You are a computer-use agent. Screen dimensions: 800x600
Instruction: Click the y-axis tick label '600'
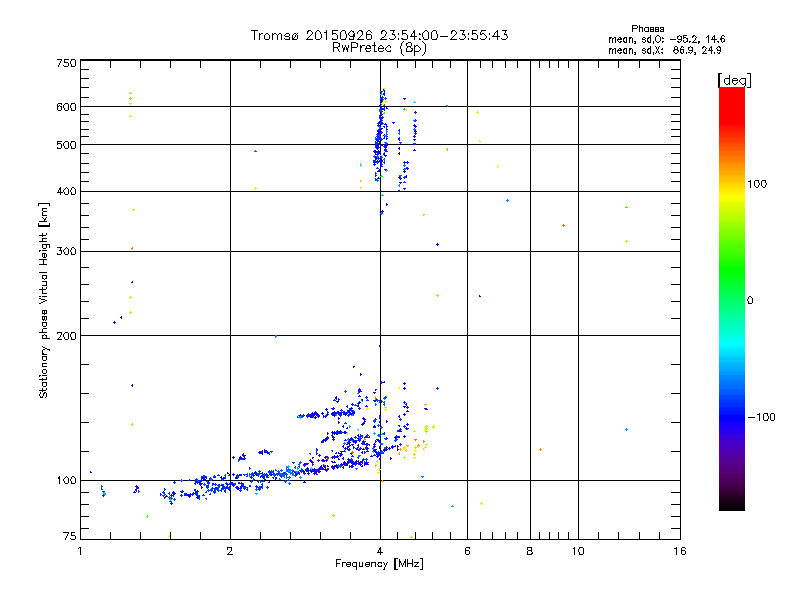[x=66, y=107]
